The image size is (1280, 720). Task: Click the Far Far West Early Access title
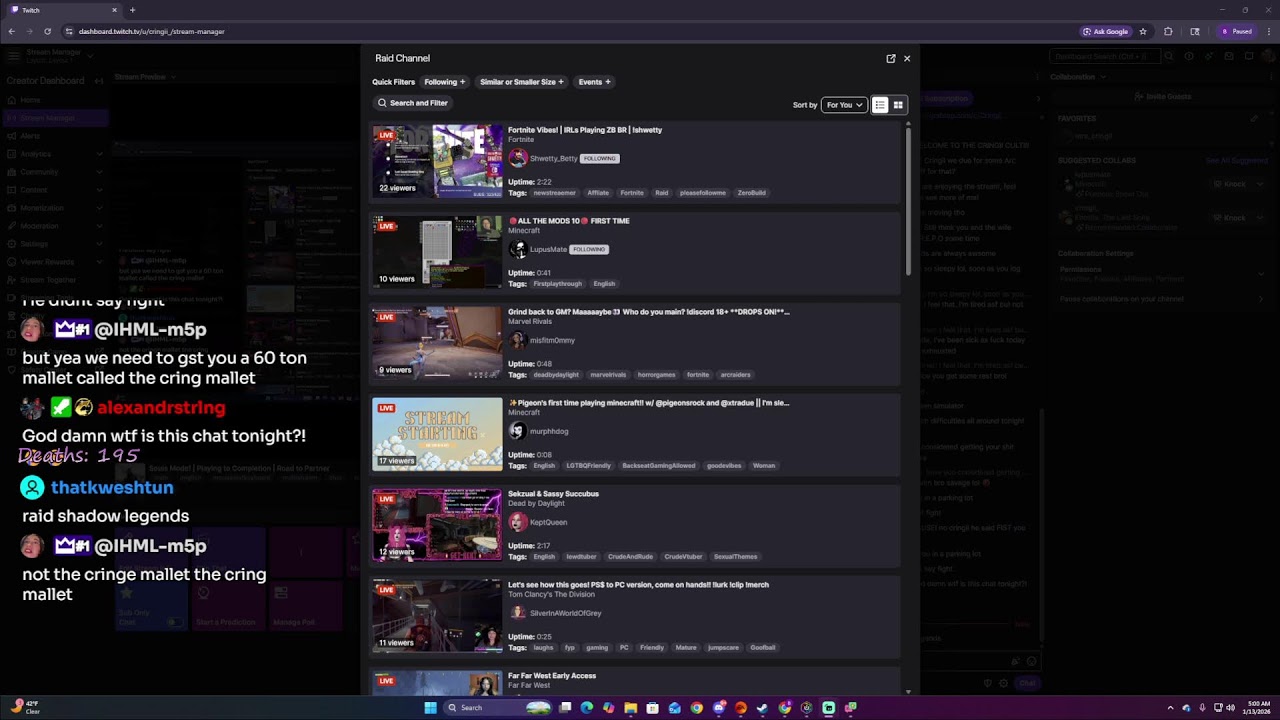click(x=552, y=676)
